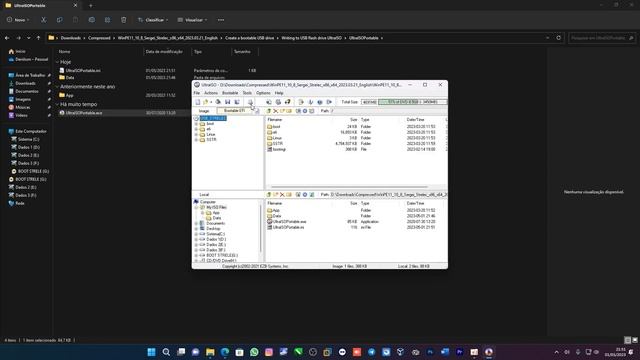This screenshot has width=640, height=360.
Task: Click the exit icon at UltraISO toolbar end
Action: (329, 102)
